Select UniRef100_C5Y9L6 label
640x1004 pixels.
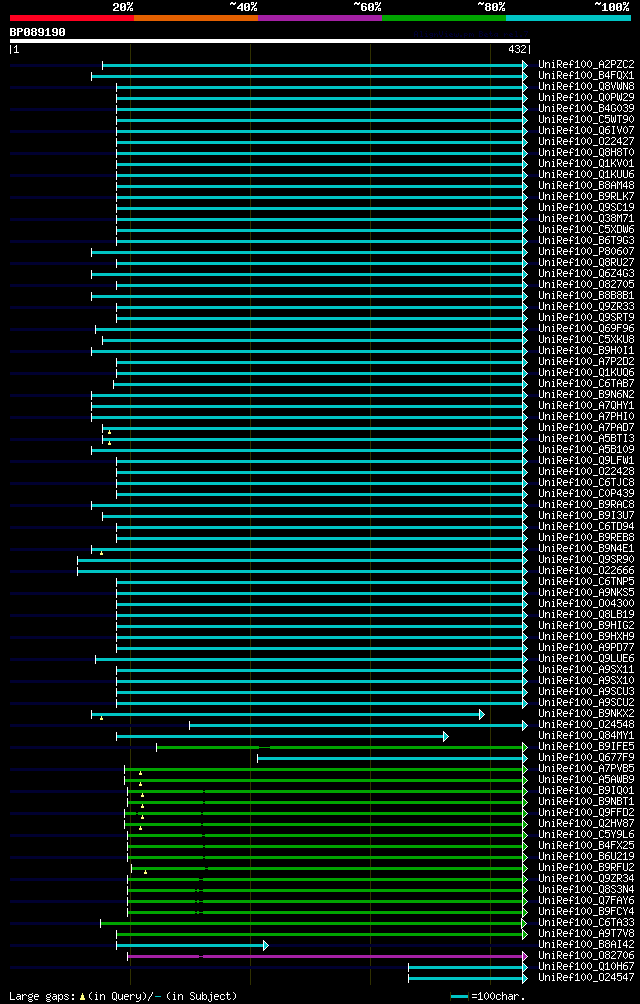[586, 835]
